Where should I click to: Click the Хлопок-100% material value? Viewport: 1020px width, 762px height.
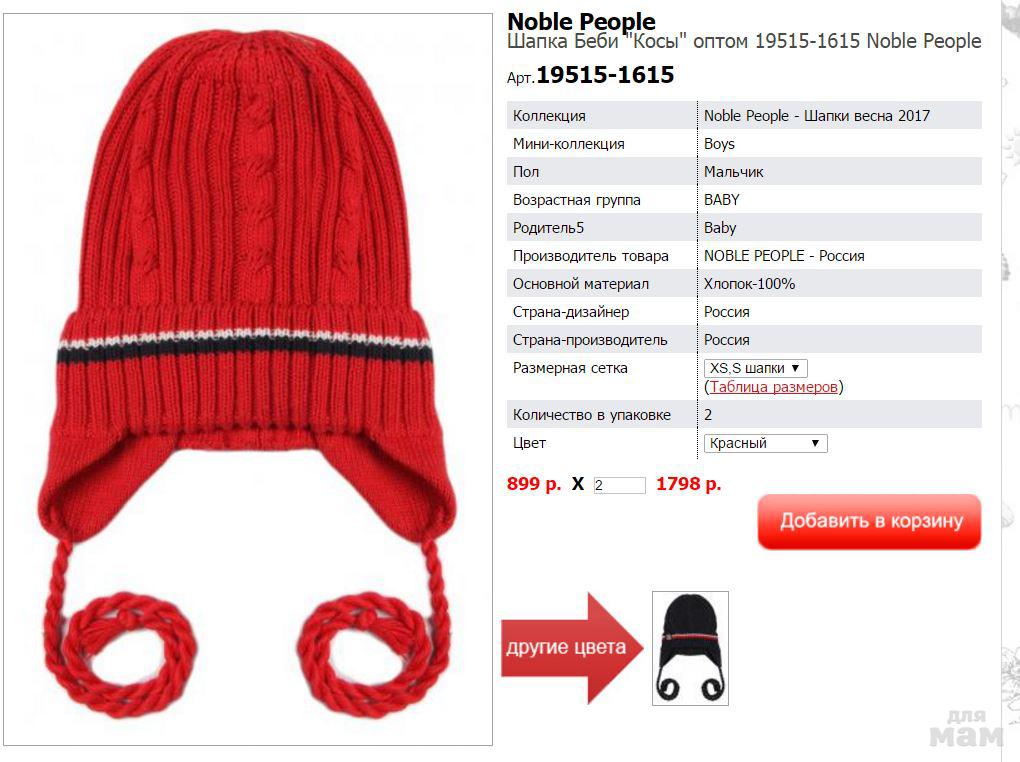tap(749, 284)
